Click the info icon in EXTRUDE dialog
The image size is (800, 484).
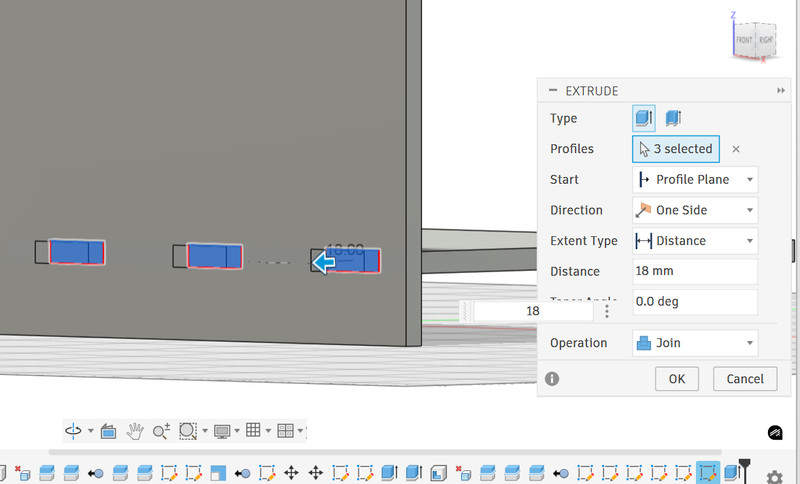pyautogui.click(x=552, y=378)
